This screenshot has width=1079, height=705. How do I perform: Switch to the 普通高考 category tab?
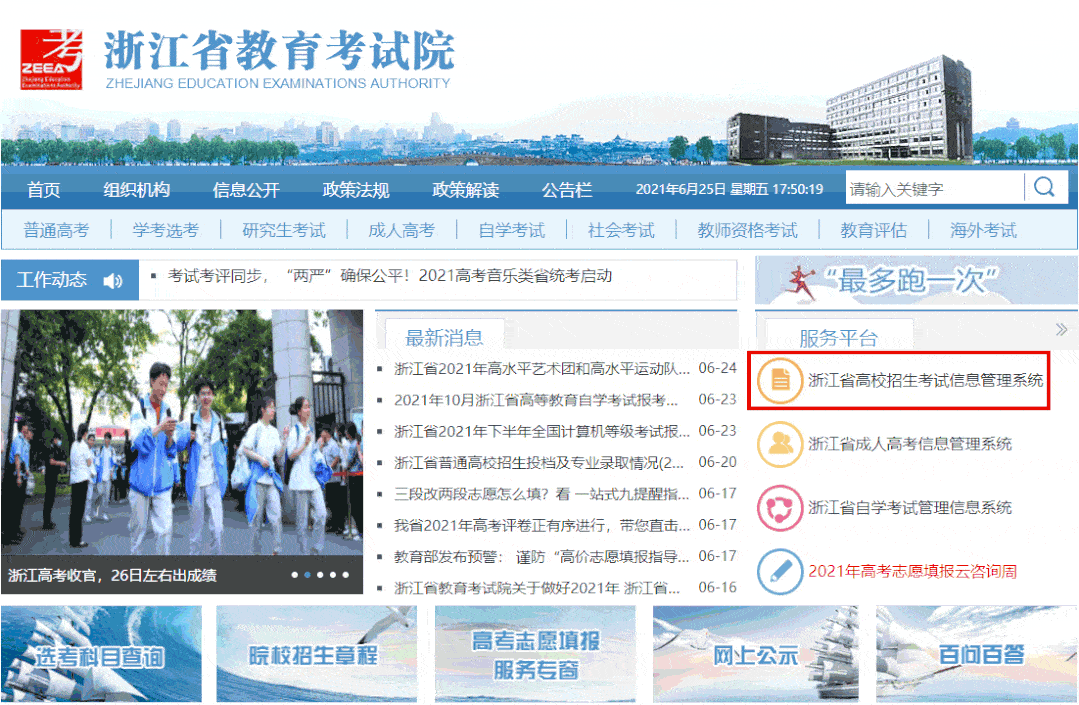click(x=56, y=231)
